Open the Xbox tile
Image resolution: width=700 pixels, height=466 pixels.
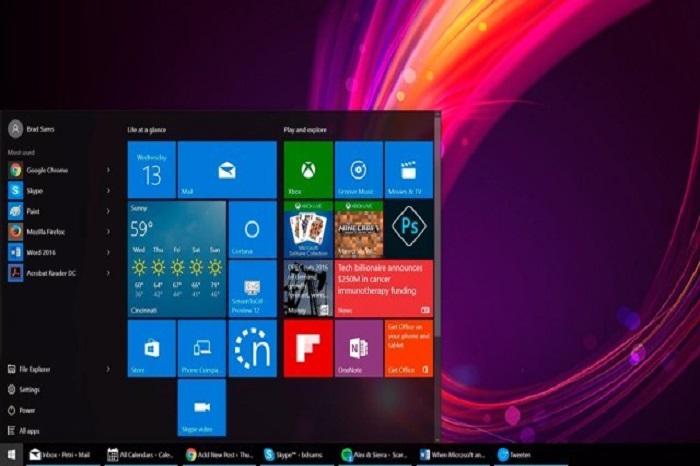tap(308, 169)
